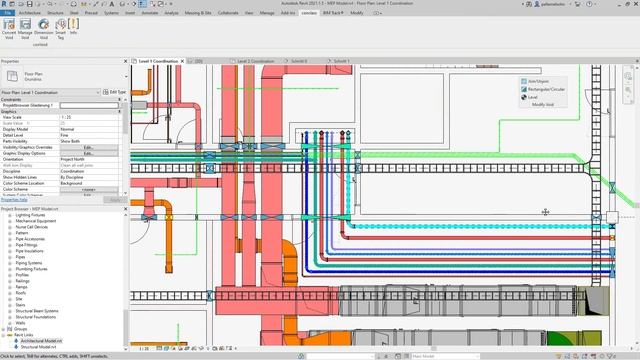Expand the Pipes family node
Viewport: 640px width, 360px height.
pos(10,257)
